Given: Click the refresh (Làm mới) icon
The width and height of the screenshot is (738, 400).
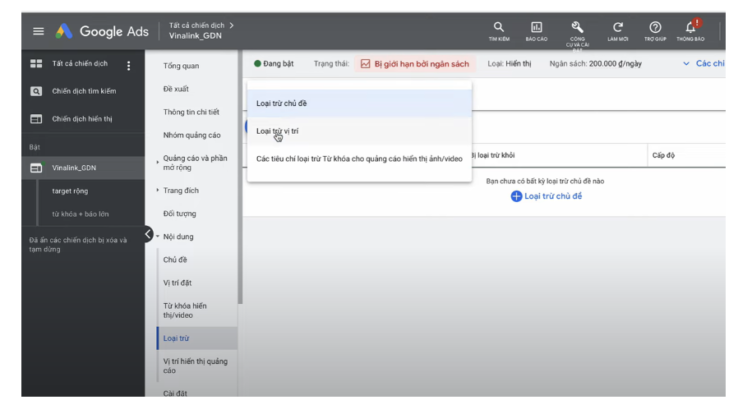Looking at the screenshot, I should tap(617, 30).
